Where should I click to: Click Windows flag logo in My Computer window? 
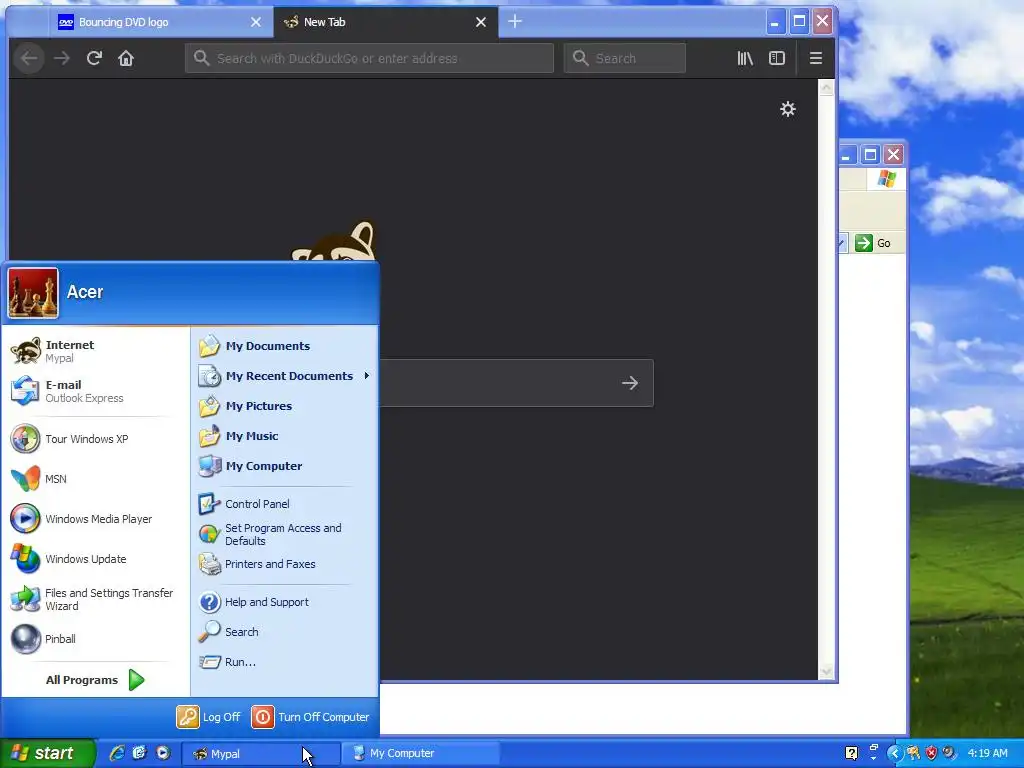pos(887,178)
